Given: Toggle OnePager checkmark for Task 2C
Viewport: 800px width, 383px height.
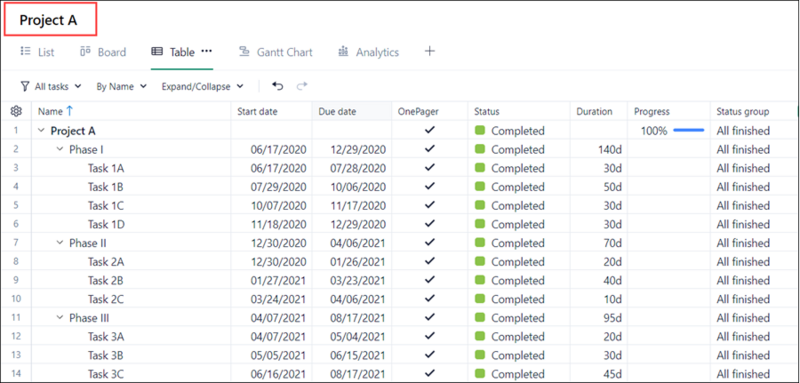Looking at the screenshot, I should 430,299.
